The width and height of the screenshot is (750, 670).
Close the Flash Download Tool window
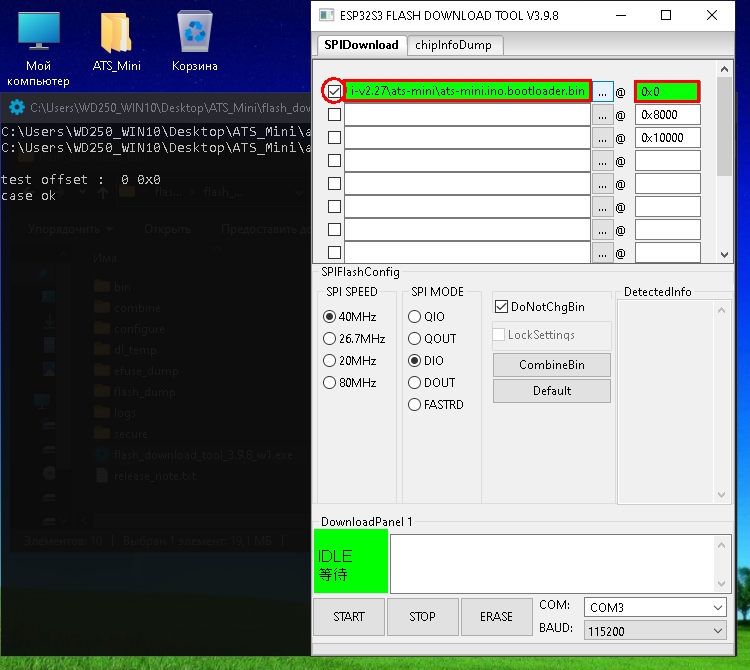tap(712, 15)
